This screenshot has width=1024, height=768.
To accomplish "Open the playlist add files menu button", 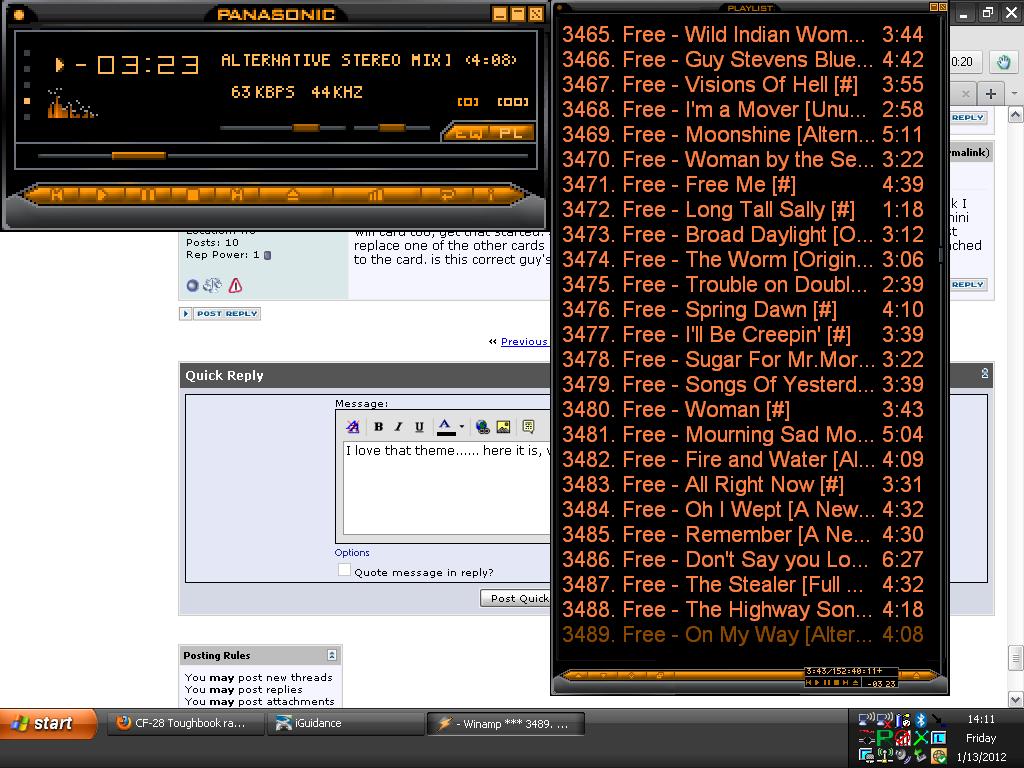I will tap(577, 675).
